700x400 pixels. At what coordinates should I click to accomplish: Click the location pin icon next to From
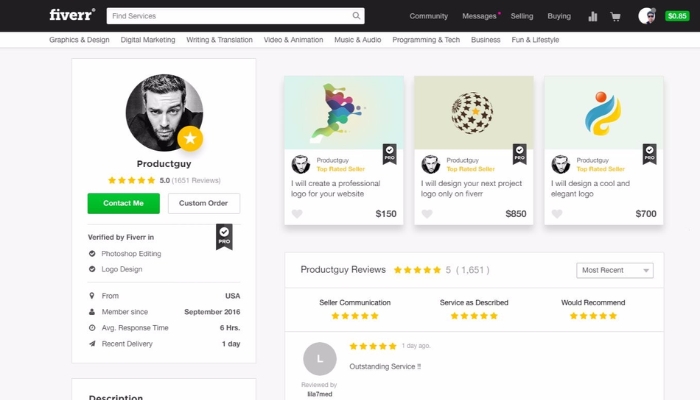click(x=92, y=296)
